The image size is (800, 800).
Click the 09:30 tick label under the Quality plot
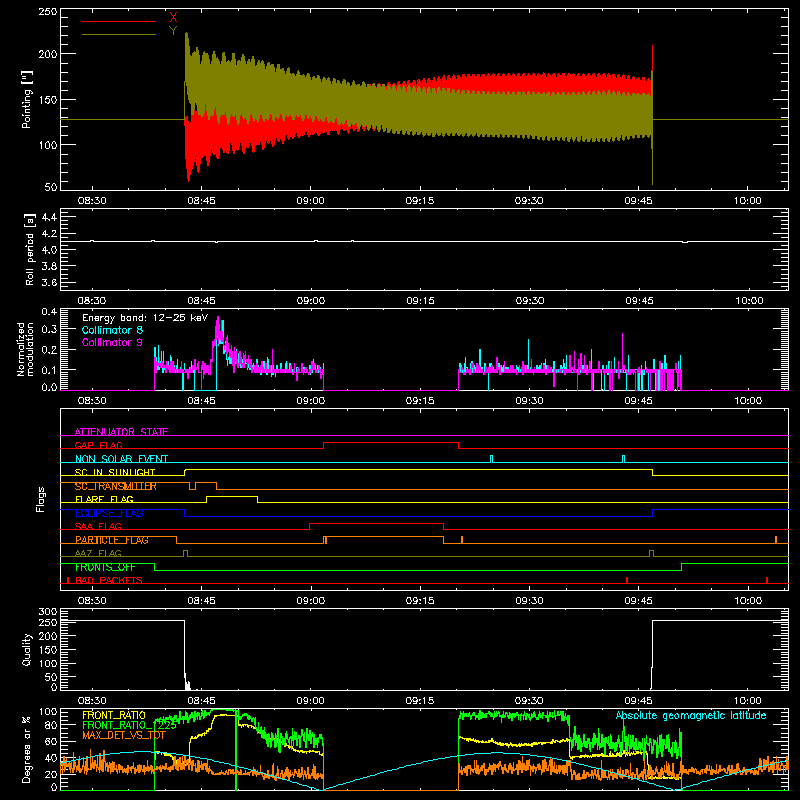pos(529,701)
